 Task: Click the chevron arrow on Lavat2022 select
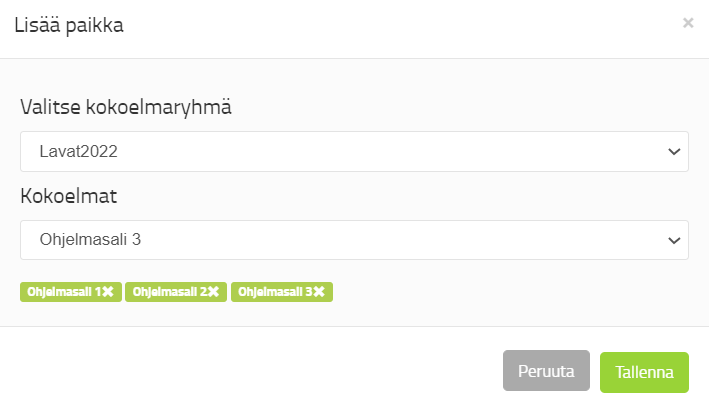[x=672, y=152]
